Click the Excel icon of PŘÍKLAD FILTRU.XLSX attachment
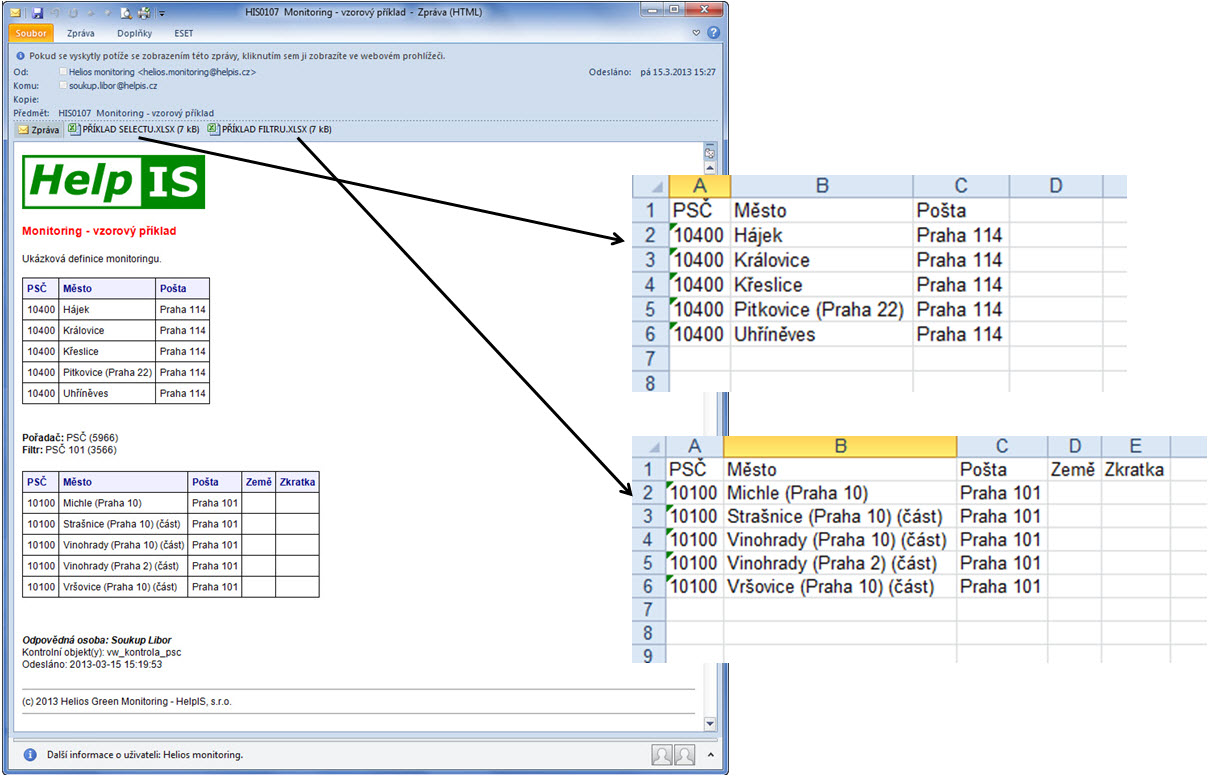The image size is (1214, 777). coord(213,129)
